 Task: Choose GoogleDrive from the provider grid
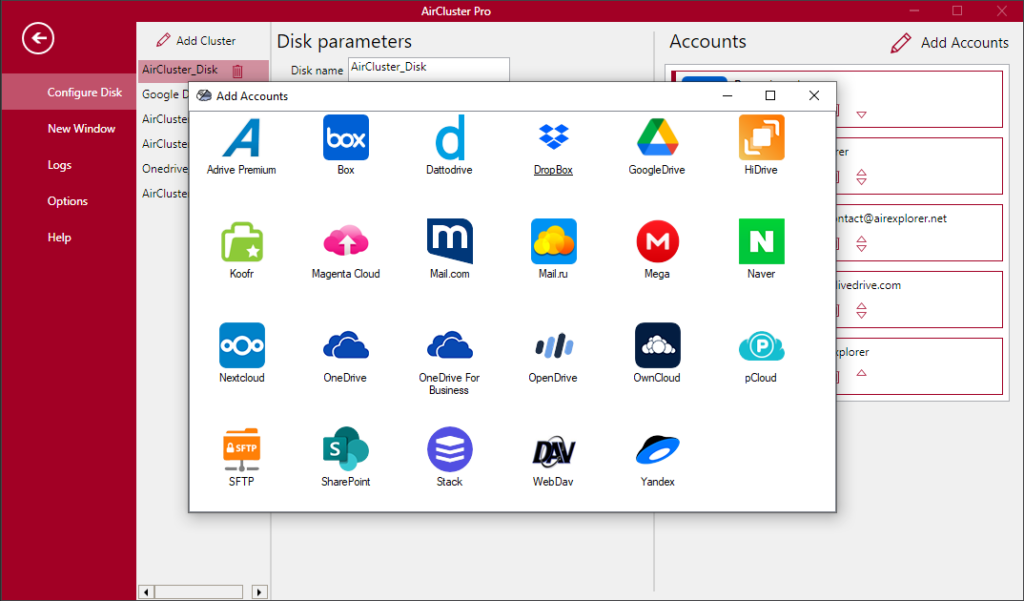[x=657, y=145]
